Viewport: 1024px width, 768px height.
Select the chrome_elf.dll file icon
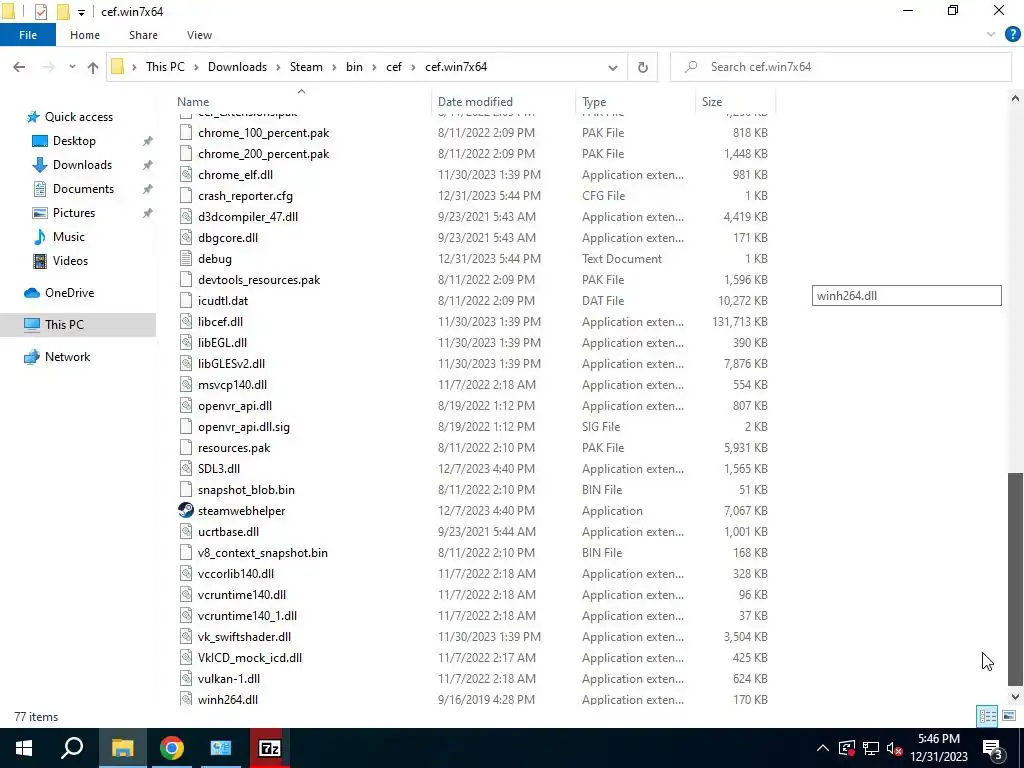(x=186, y=174)
